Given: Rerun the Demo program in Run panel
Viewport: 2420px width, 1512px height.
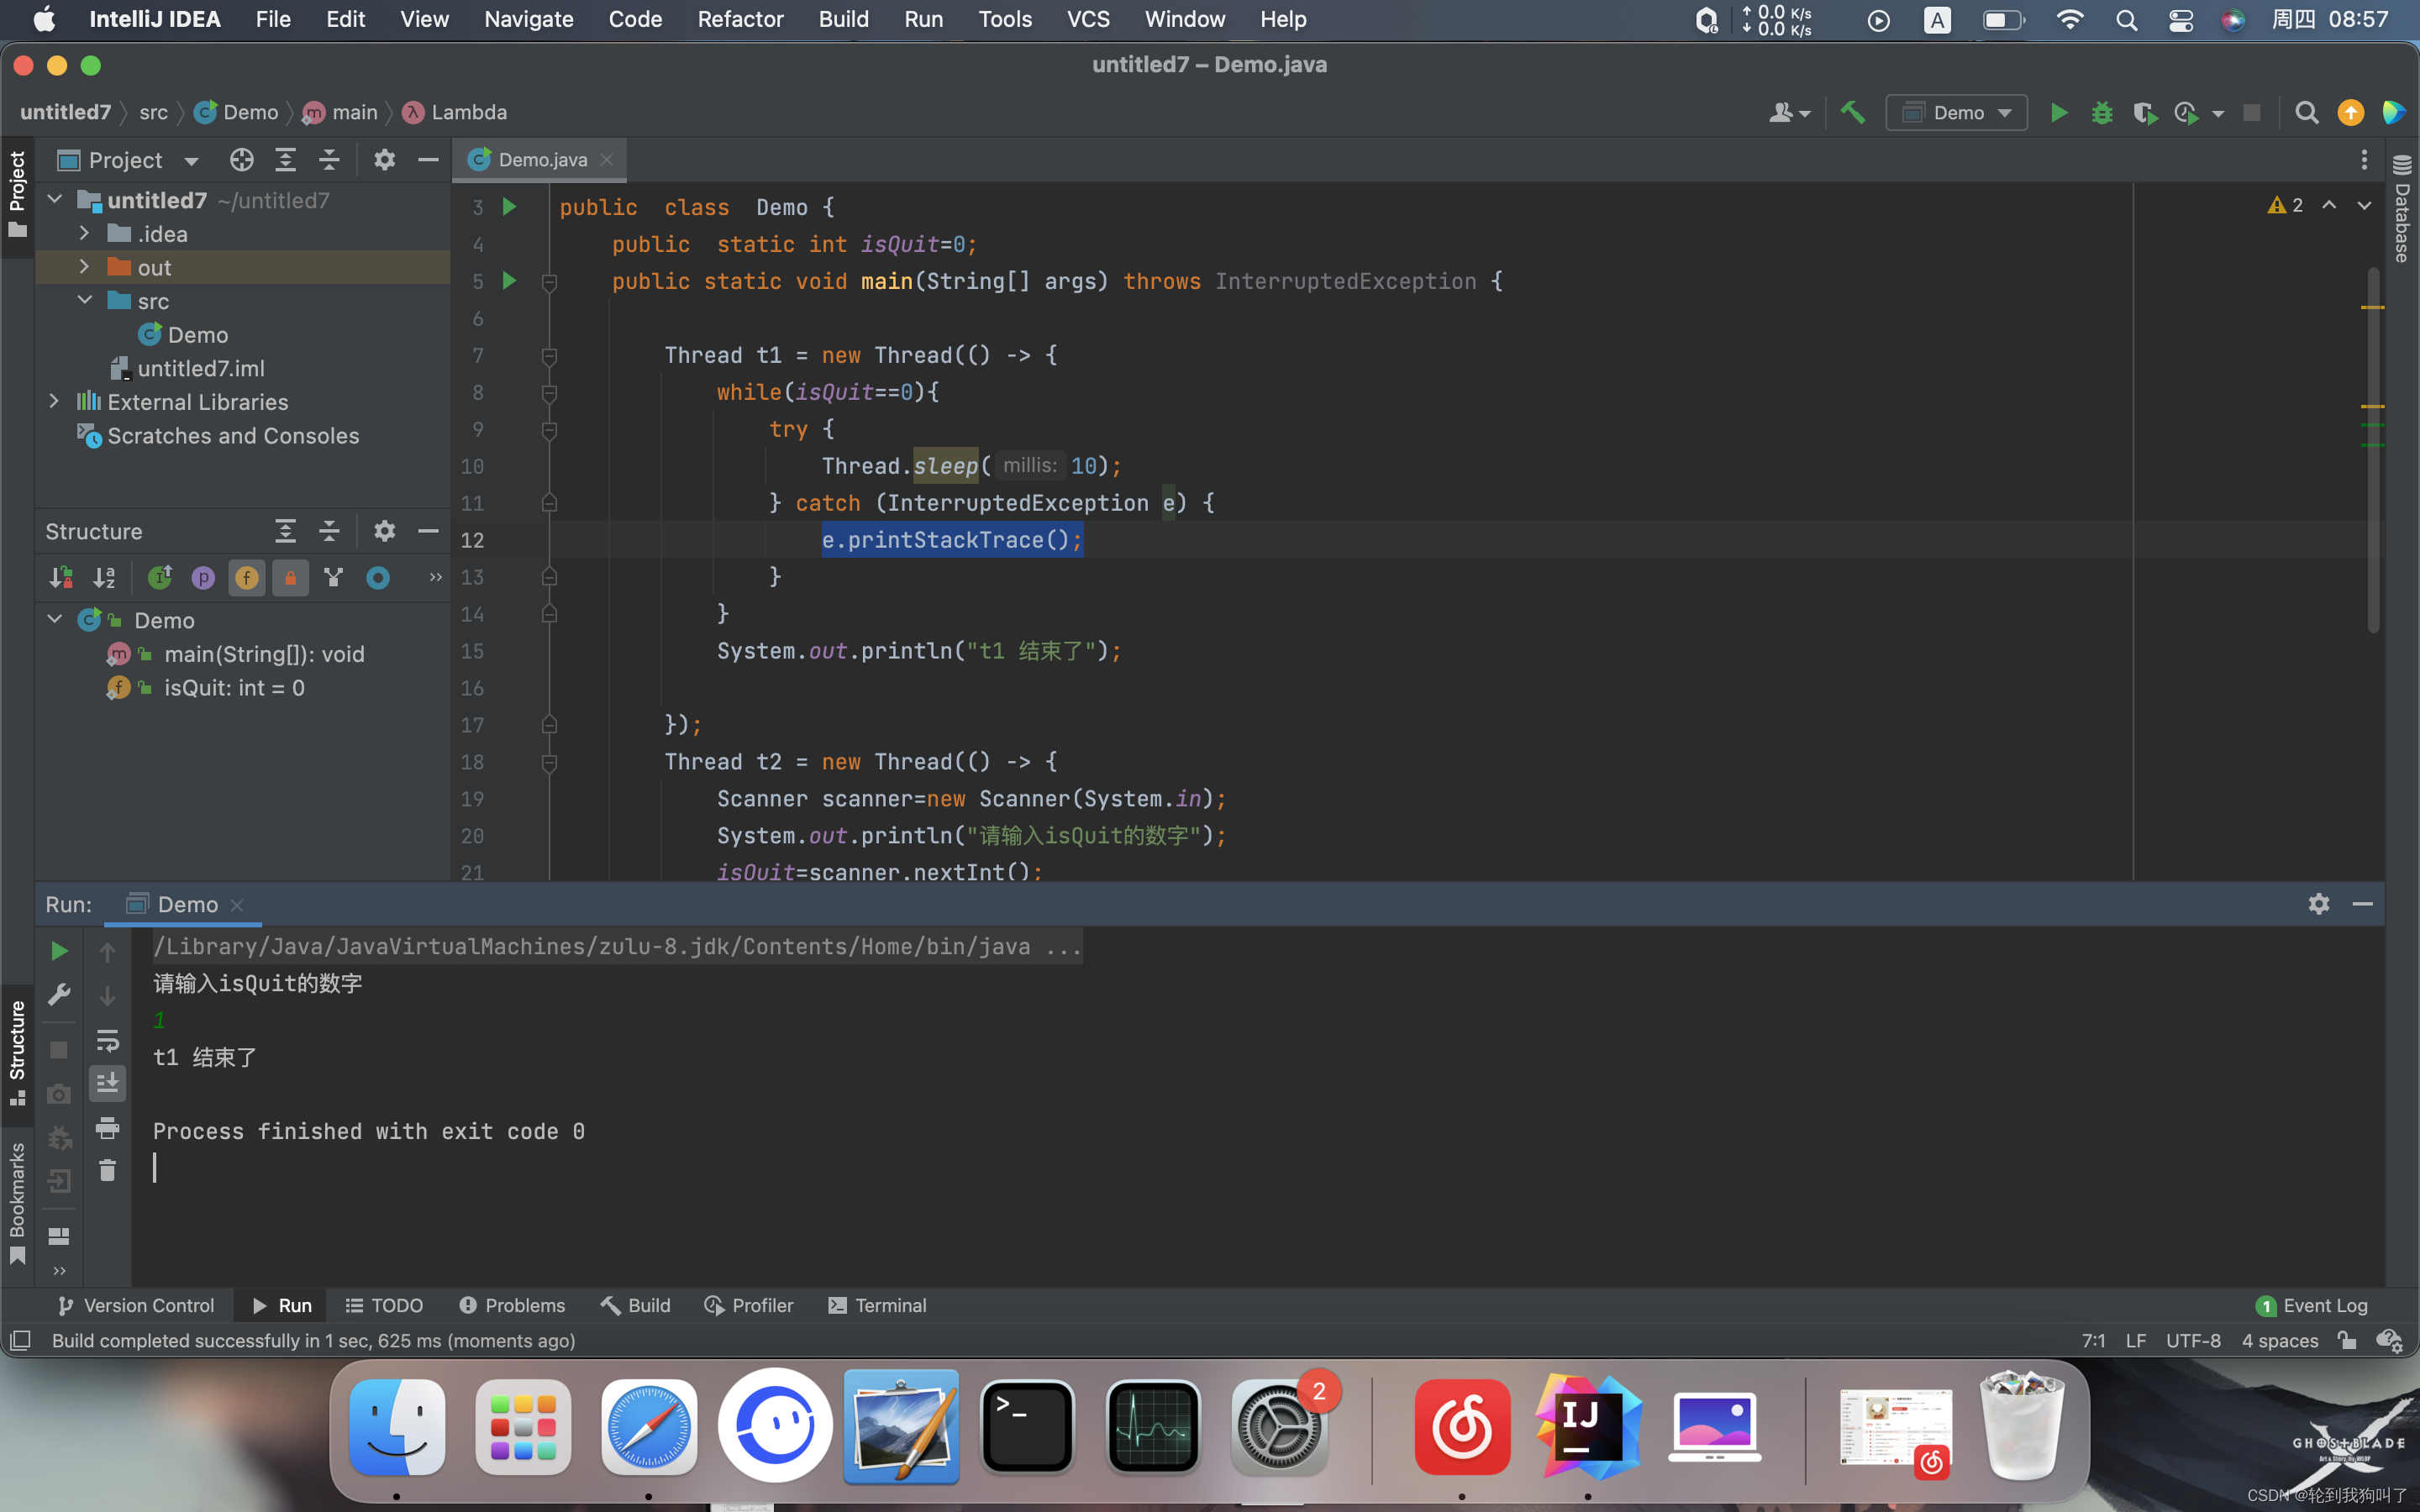Looking at the screenshot, I should click(x=58, y=951).
